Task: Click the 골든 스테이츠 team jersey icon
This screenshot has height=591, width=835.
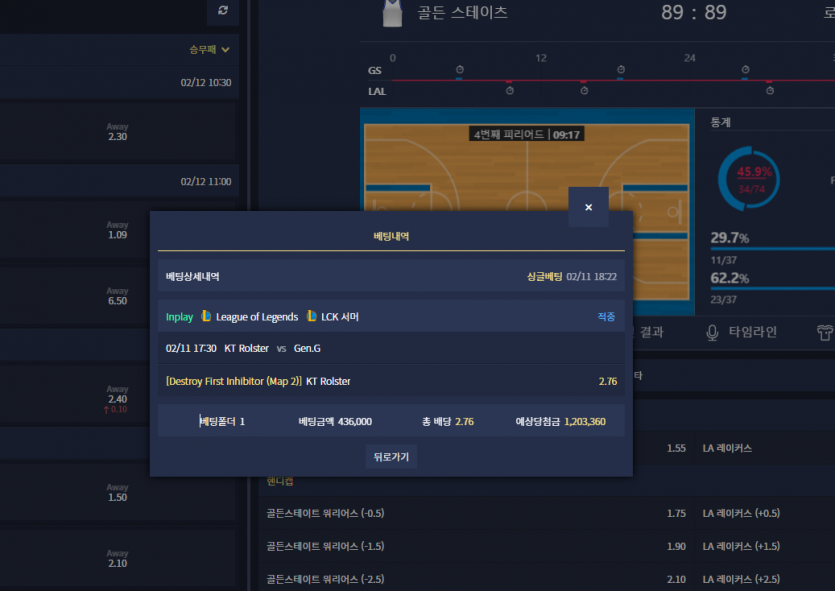Action: click(x=392, y=12)
